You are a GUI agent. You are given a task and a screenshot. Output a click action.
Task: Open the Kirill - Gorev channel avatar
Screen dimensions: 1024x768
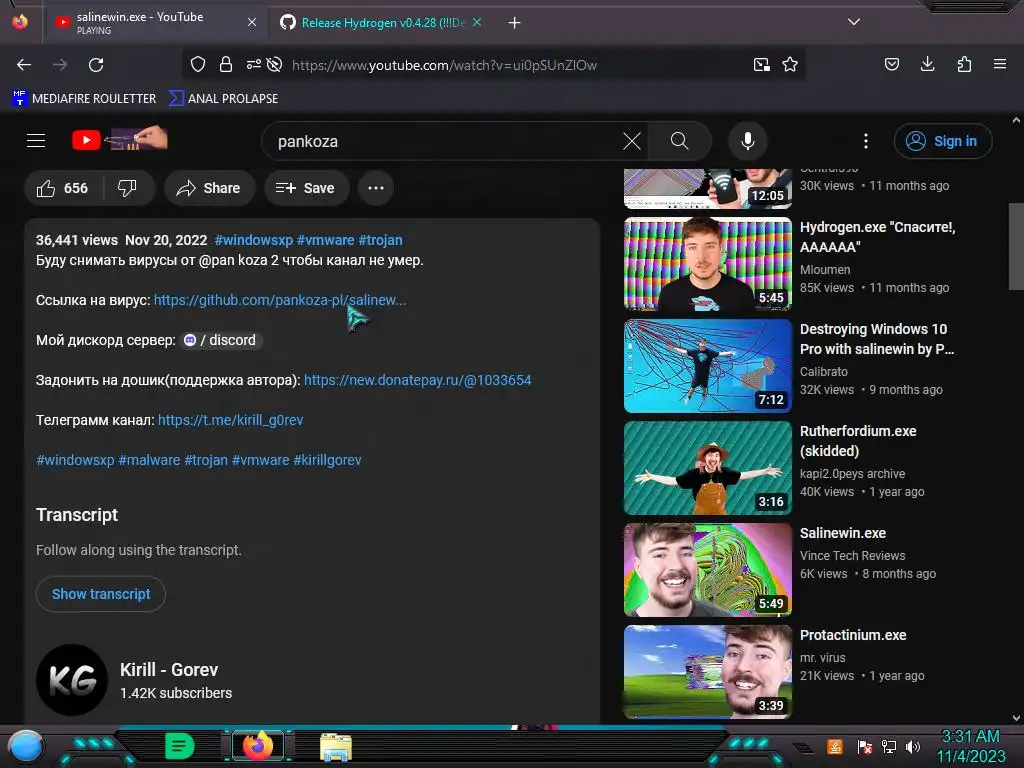tap(72, 680)
